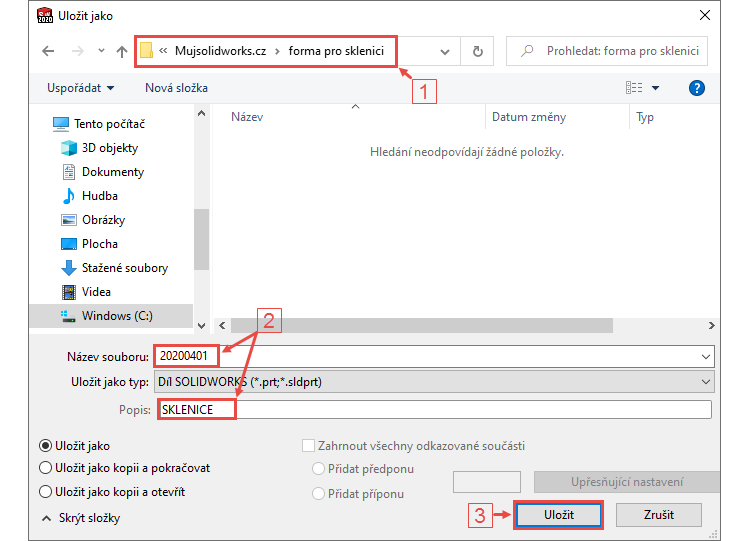Close the Uložit jako dialog
This screenshot has width=750, height=541.
tap(705, 15)
